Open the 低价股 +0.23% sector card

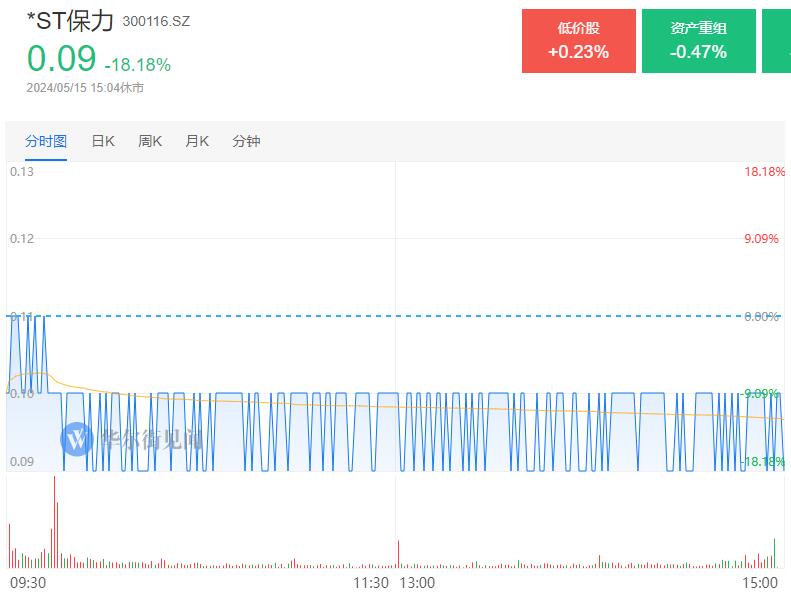pos(579,41)
